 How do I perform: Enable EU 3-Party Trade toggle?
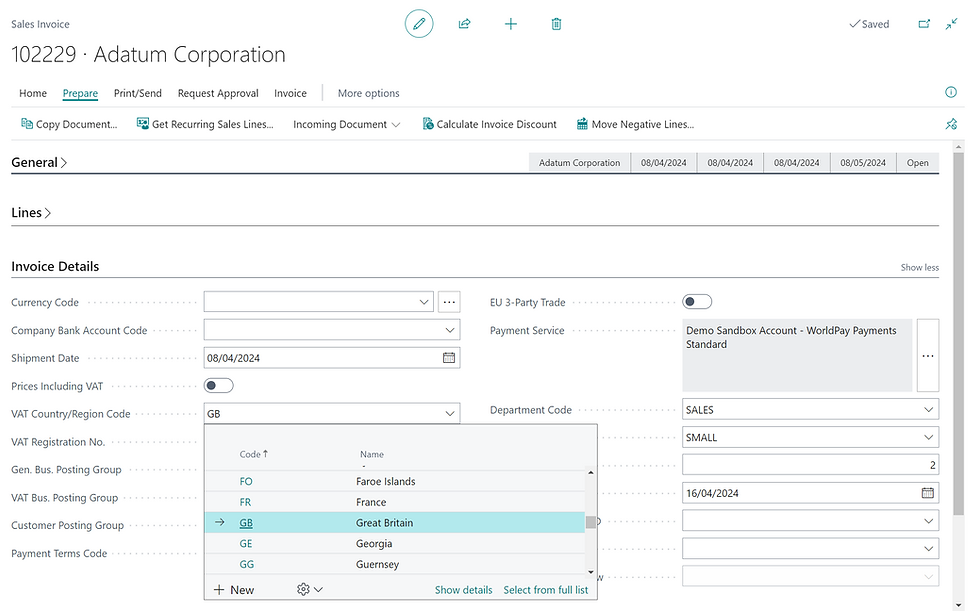click(697, 302)
